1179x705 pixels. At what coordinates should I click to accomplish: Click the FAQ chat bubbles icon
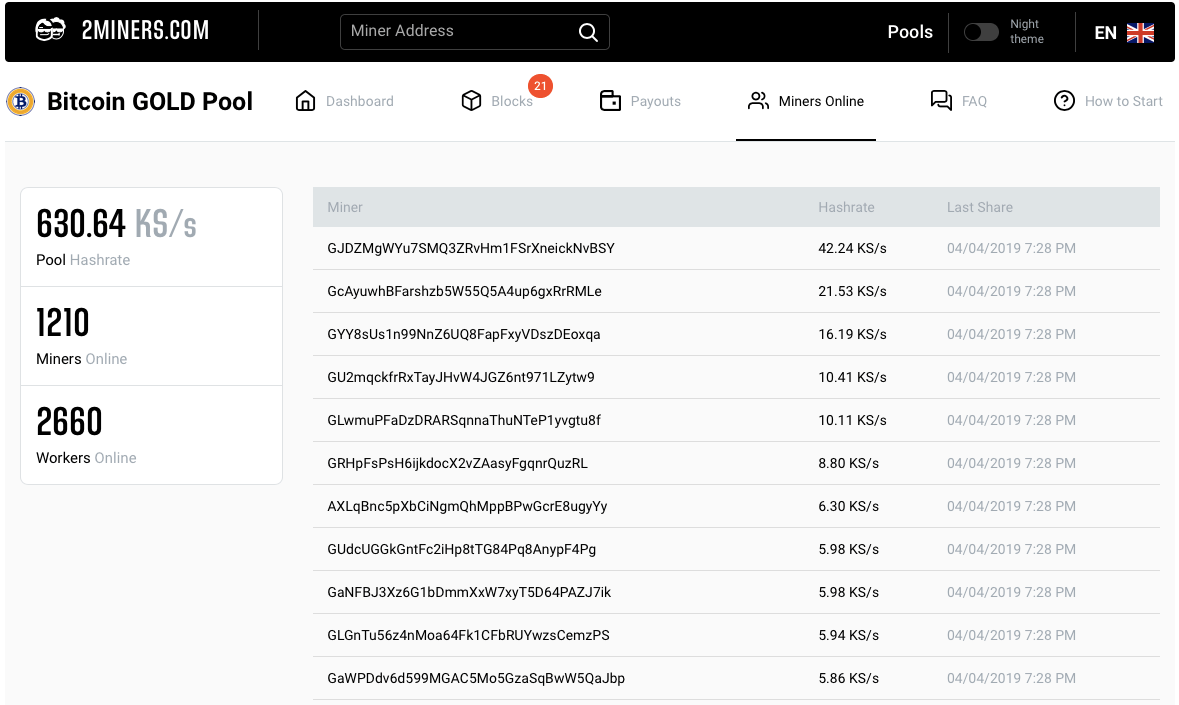[940, 101]
